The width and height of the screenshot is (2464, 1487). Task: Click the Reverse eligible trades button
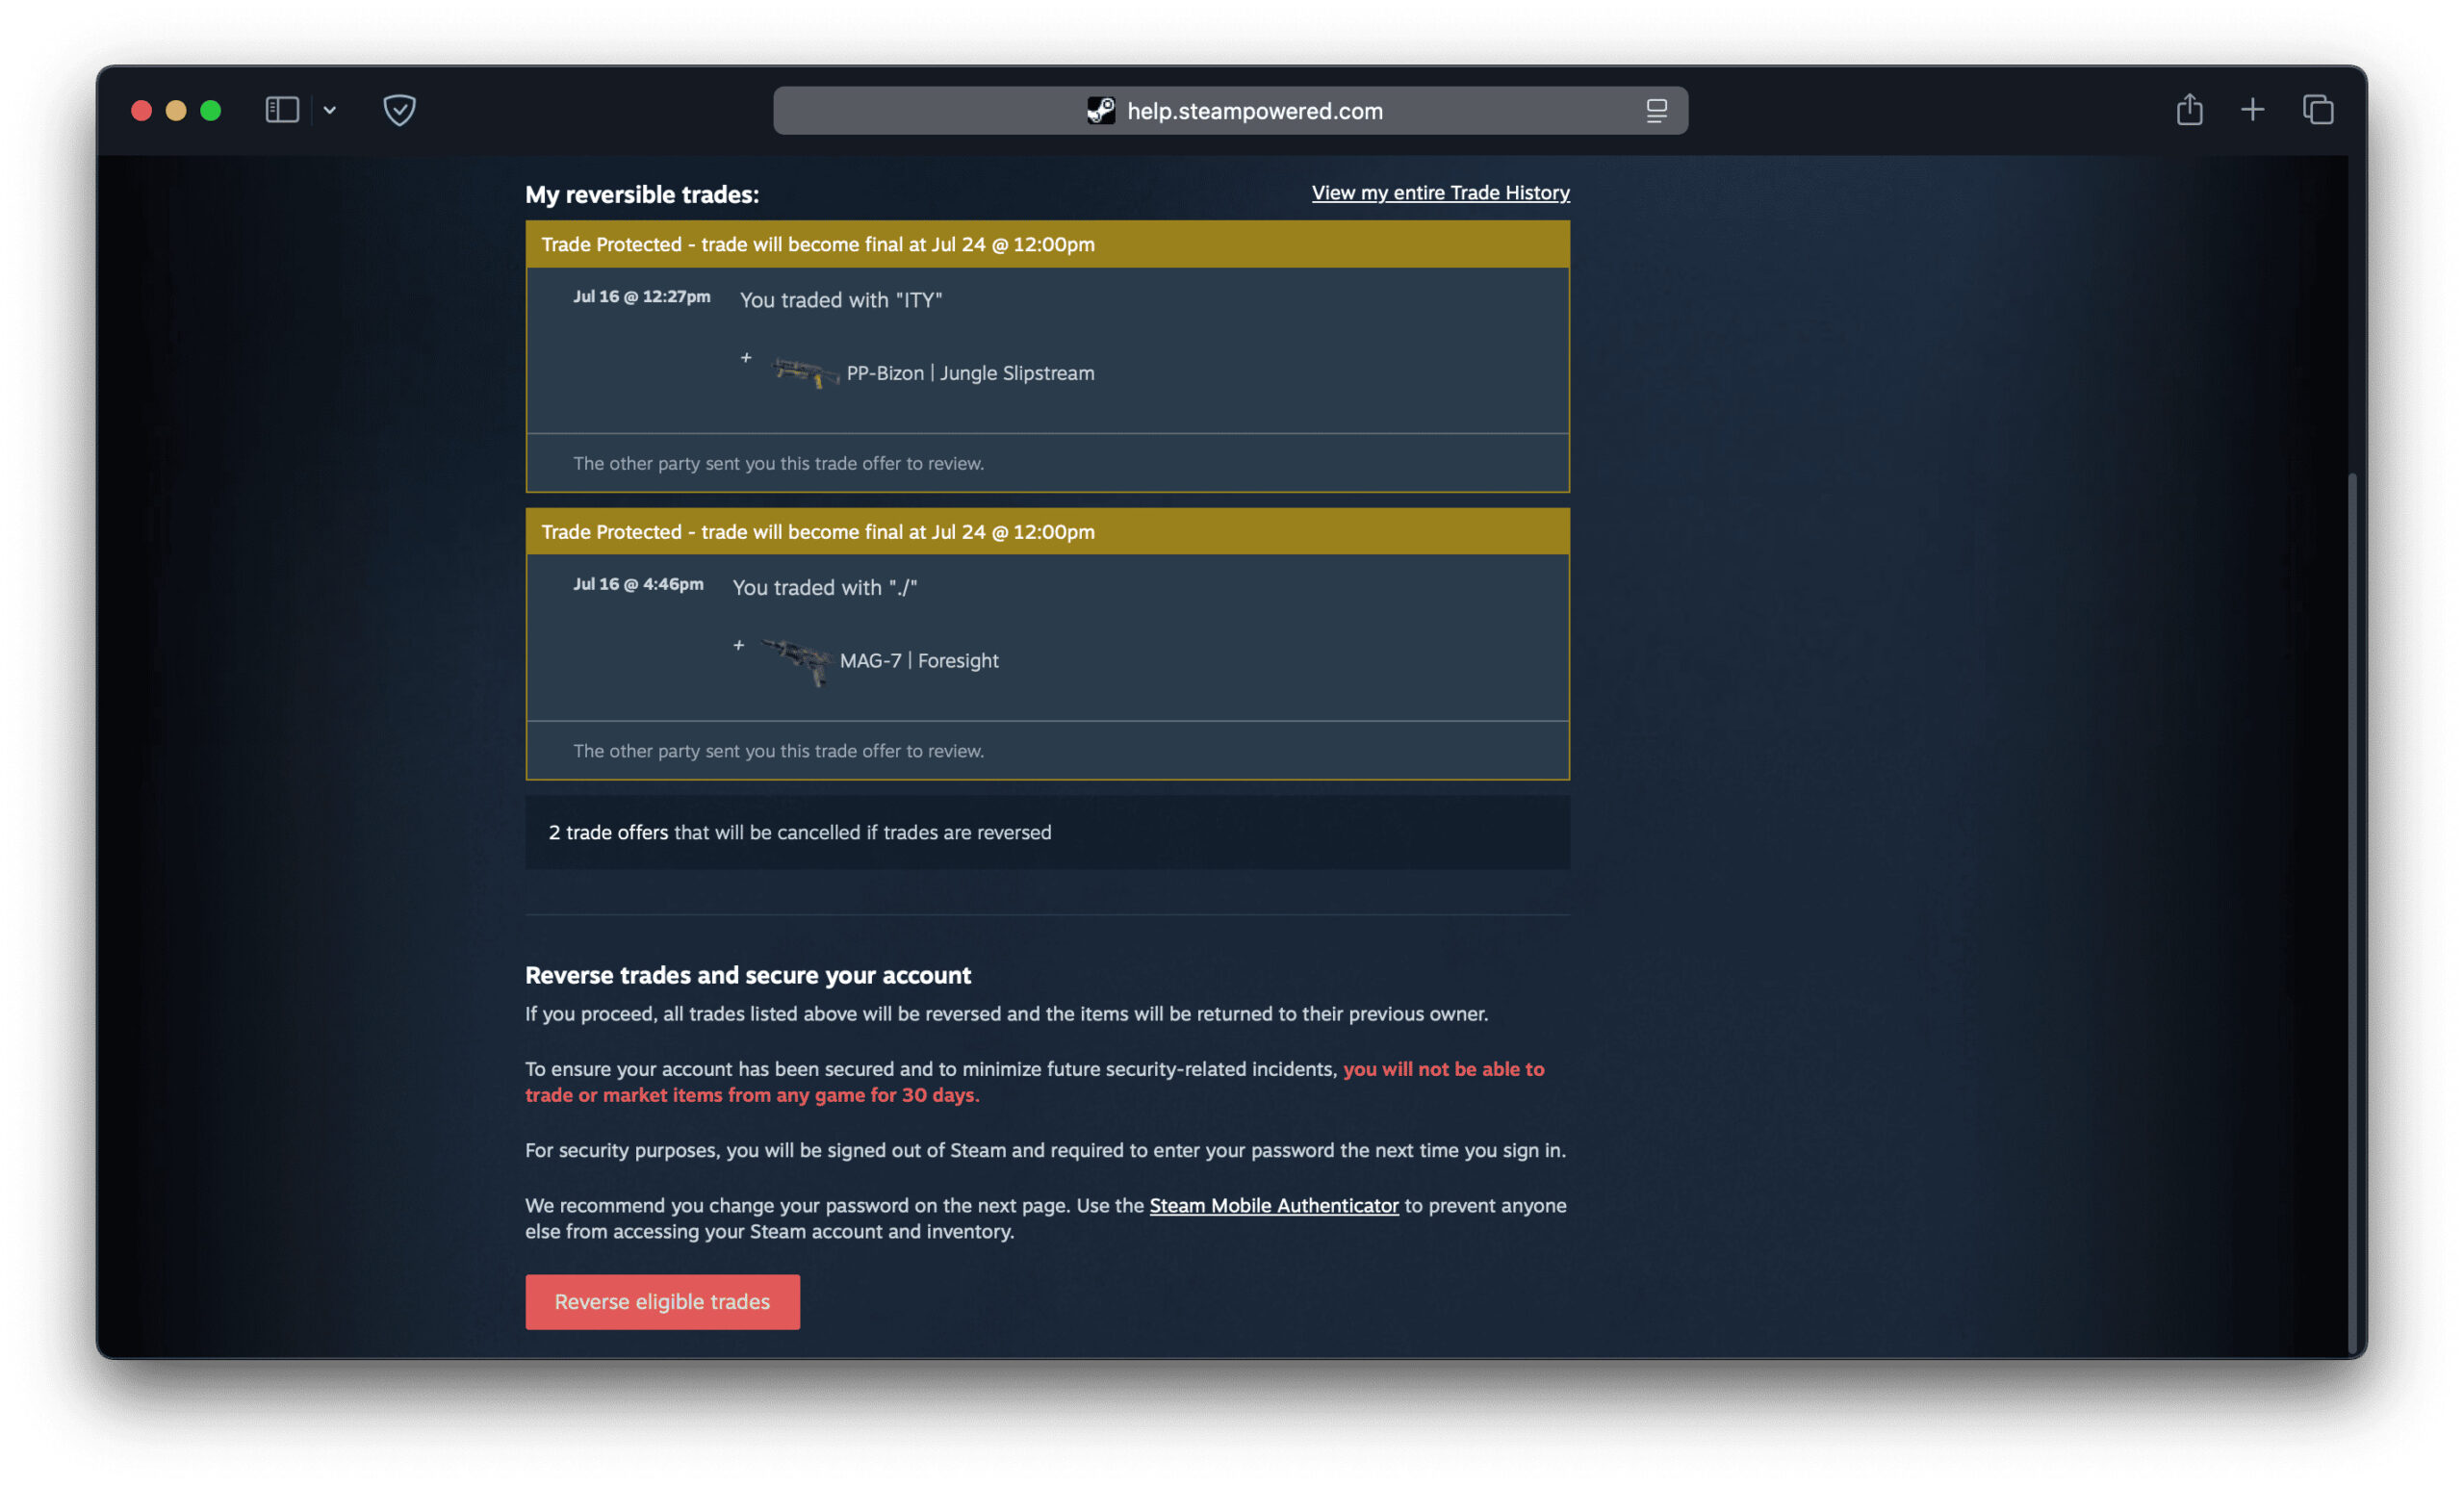tap(662, 1301)
